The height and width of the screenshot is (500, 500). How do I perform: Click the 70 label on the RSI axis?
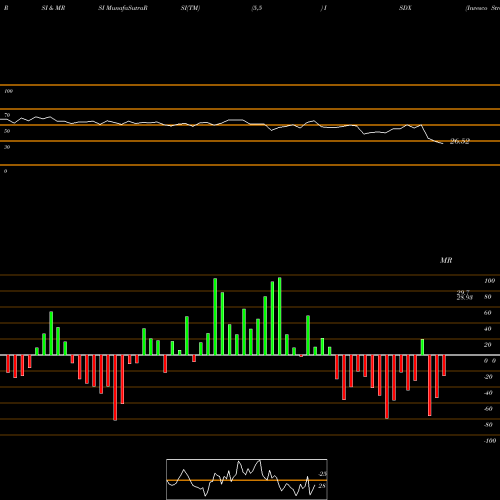[x=7, y=115]
